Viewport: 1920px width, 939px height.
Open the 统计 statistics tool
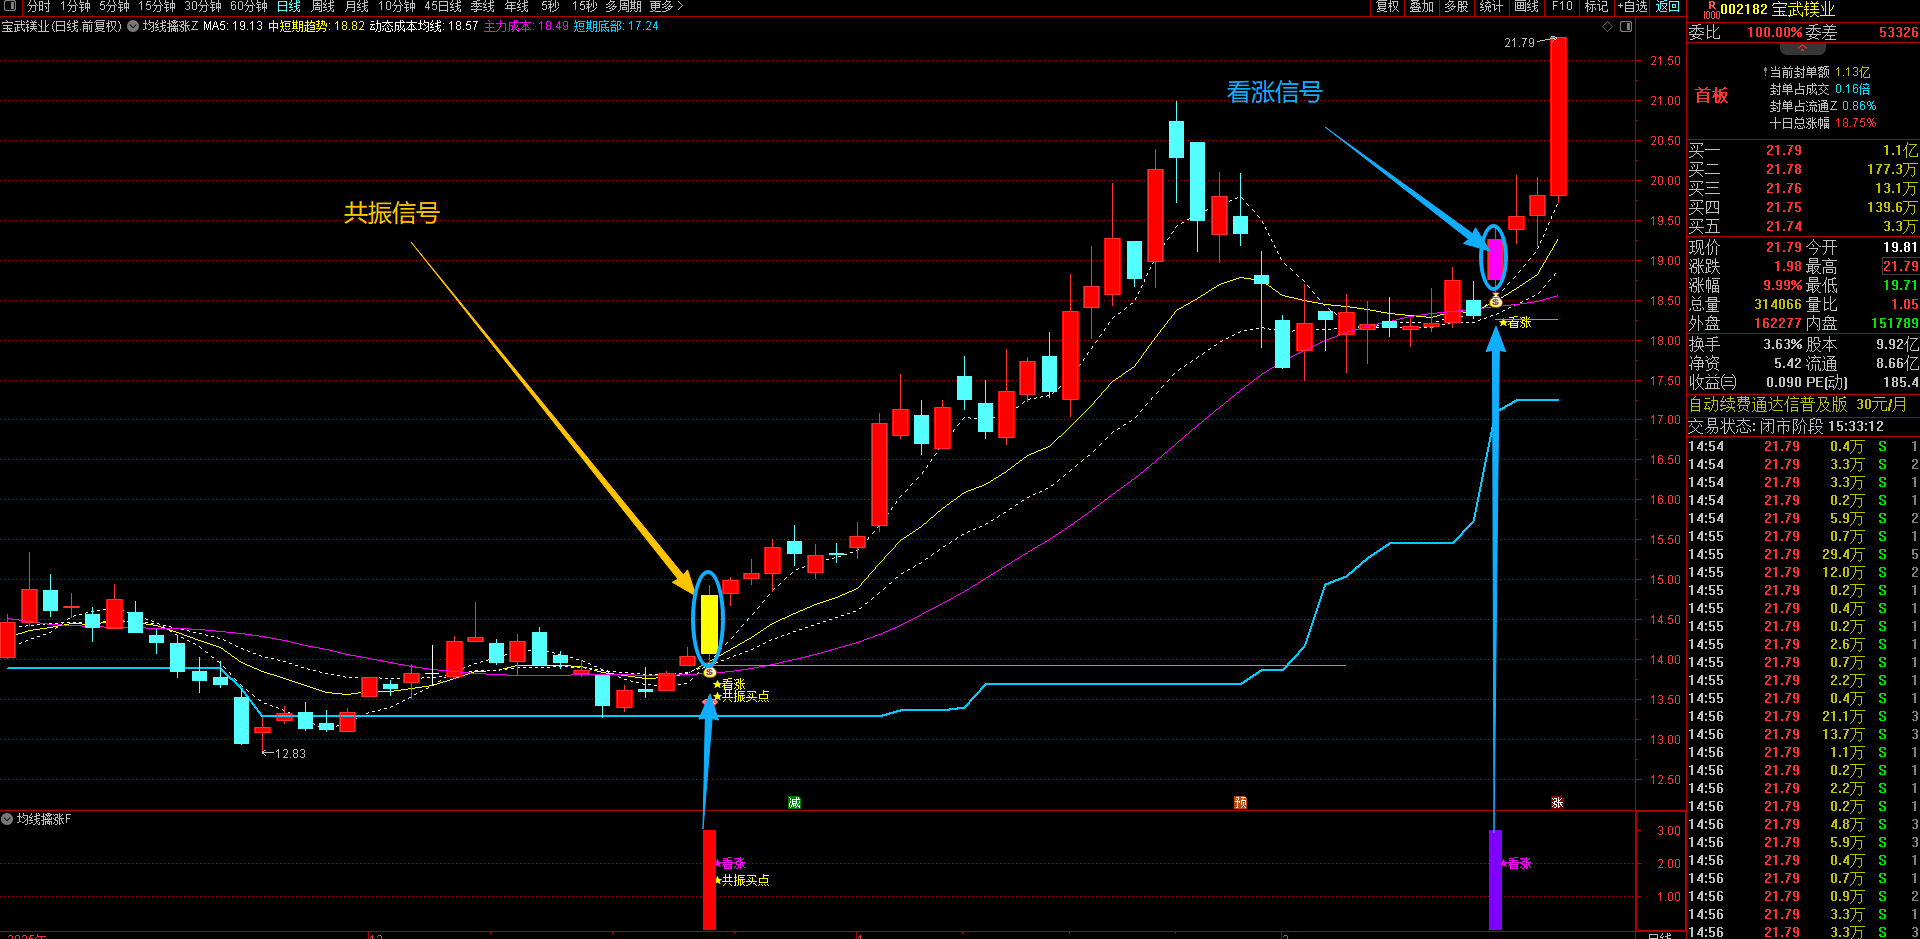[x=1491, y=6]
